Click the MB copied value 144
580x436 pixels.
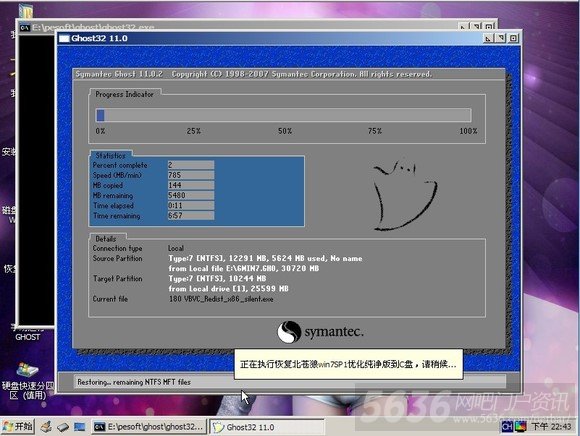191,185
